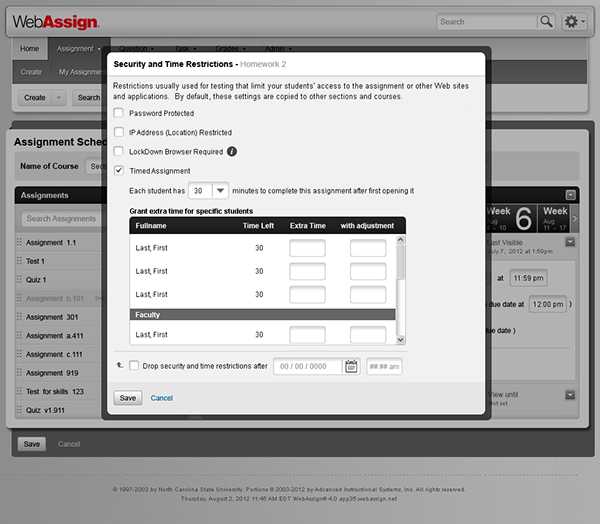
Task: Open the Assignment menu
Action: pyautogui.click(x=79, y=48)
